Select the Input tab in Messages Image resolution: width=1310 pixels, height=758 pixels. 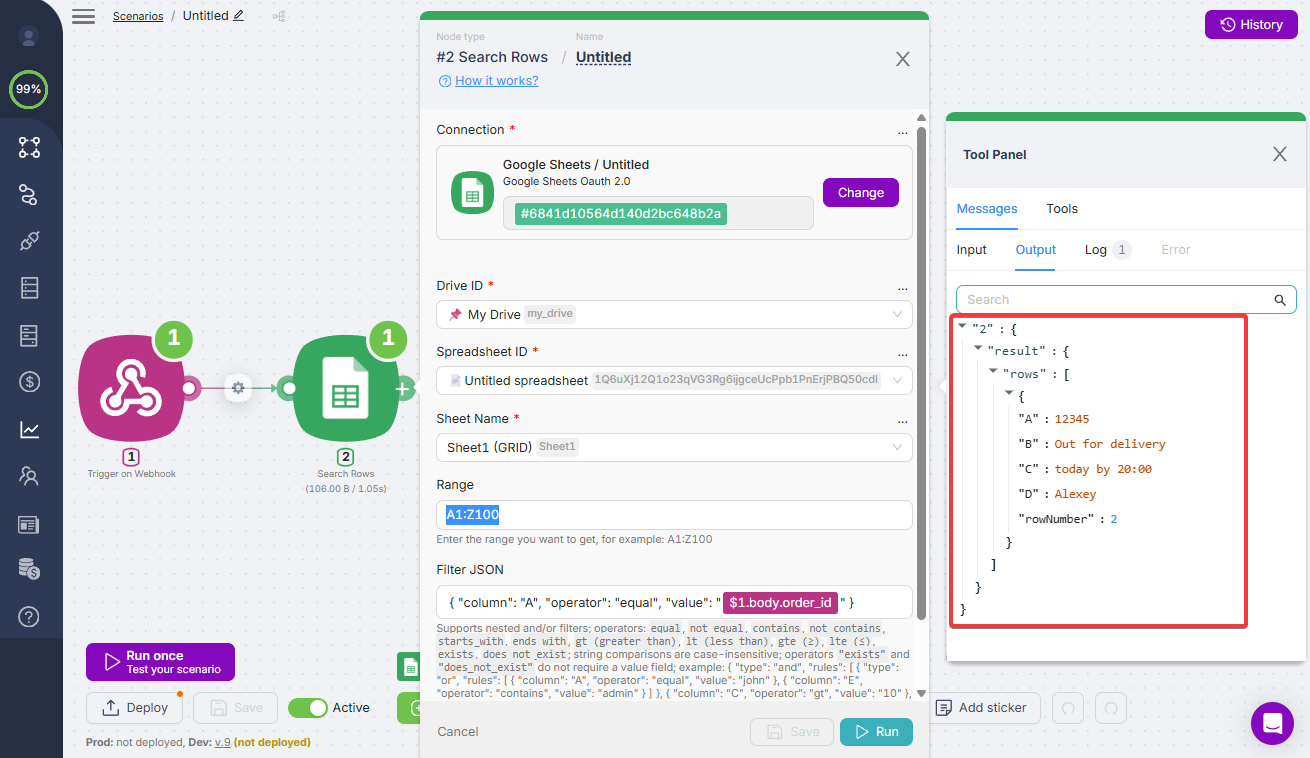tap(971, 250)
